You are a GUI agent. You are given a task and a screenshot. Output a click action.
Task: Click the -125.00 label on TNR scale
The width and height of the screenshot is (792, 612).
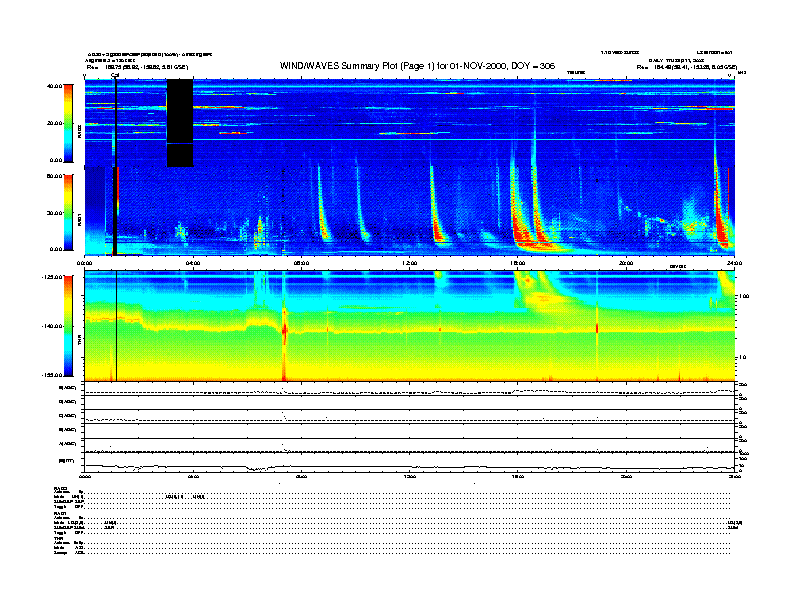52,277
